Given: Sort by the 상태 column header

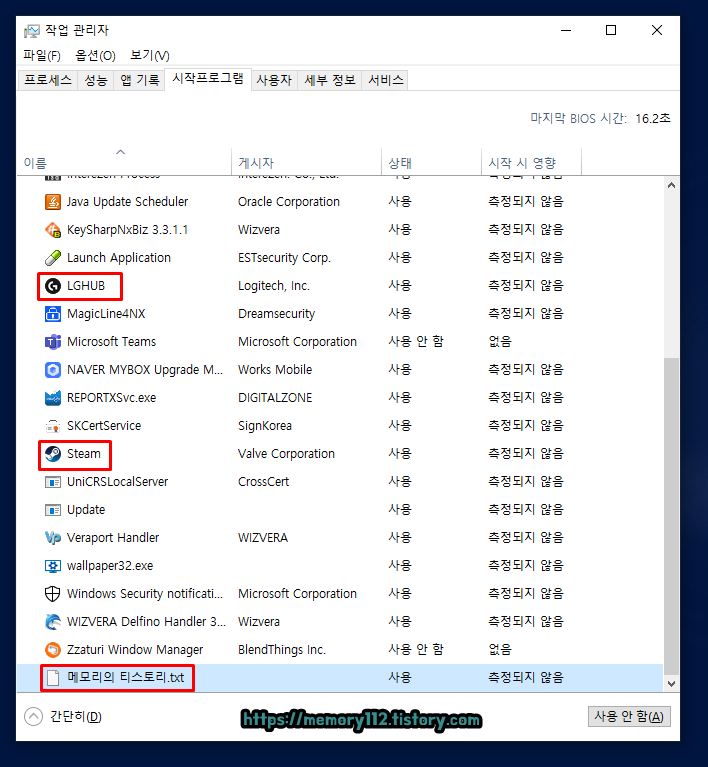Looking at the screenshot, I should click(432, 160).
